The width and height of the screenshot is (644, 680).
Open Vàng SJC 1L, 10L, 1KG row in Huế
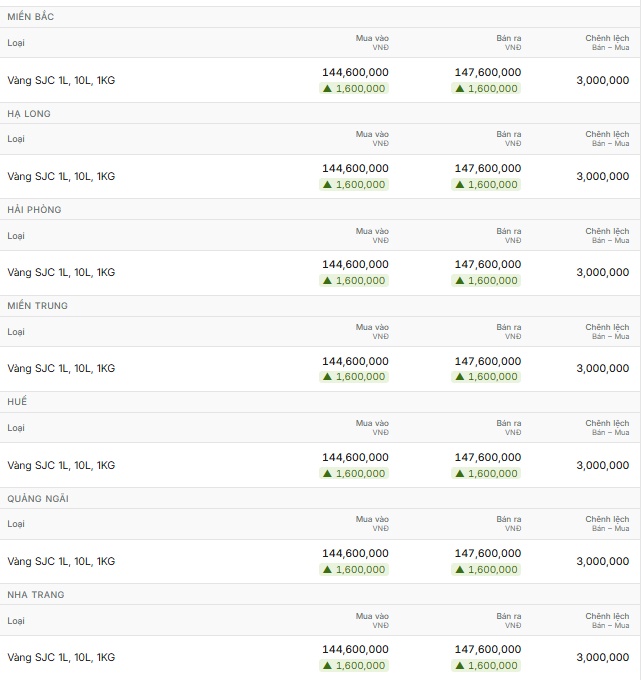pyautogui.click(x=320, y=465)
